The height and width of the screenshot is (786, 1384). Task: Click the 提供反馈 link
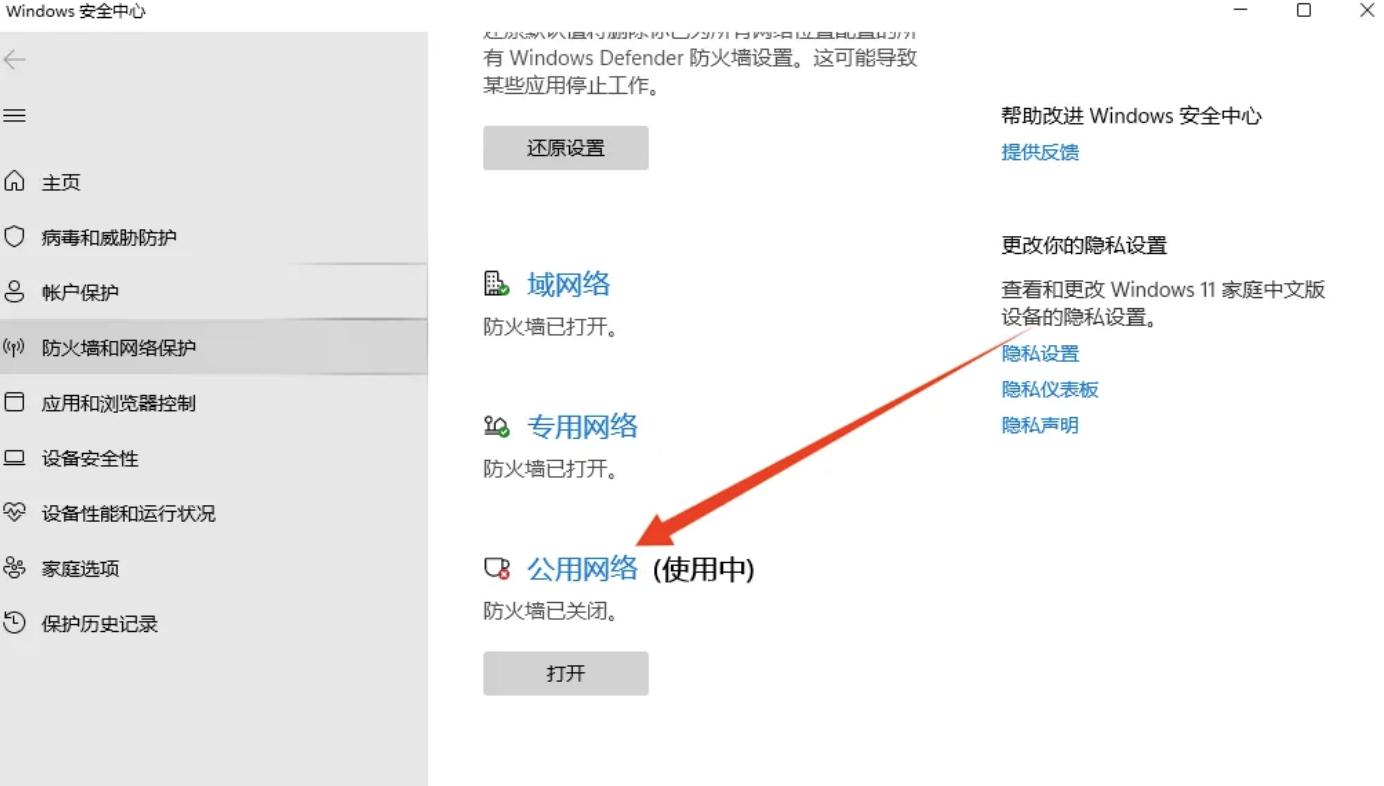click(x=1040, y=152)
